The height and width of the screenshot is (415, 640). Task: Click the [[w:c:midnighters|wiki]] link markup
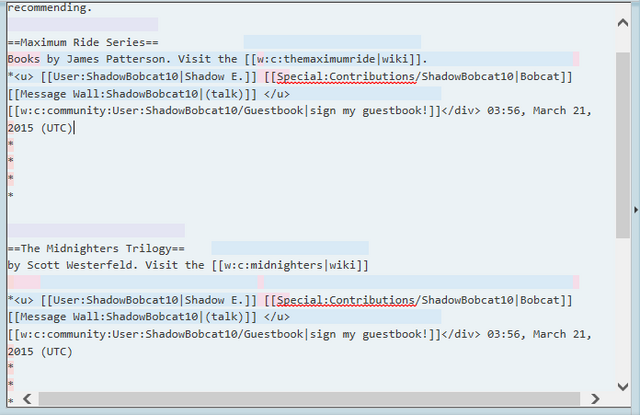click(290, 265)
